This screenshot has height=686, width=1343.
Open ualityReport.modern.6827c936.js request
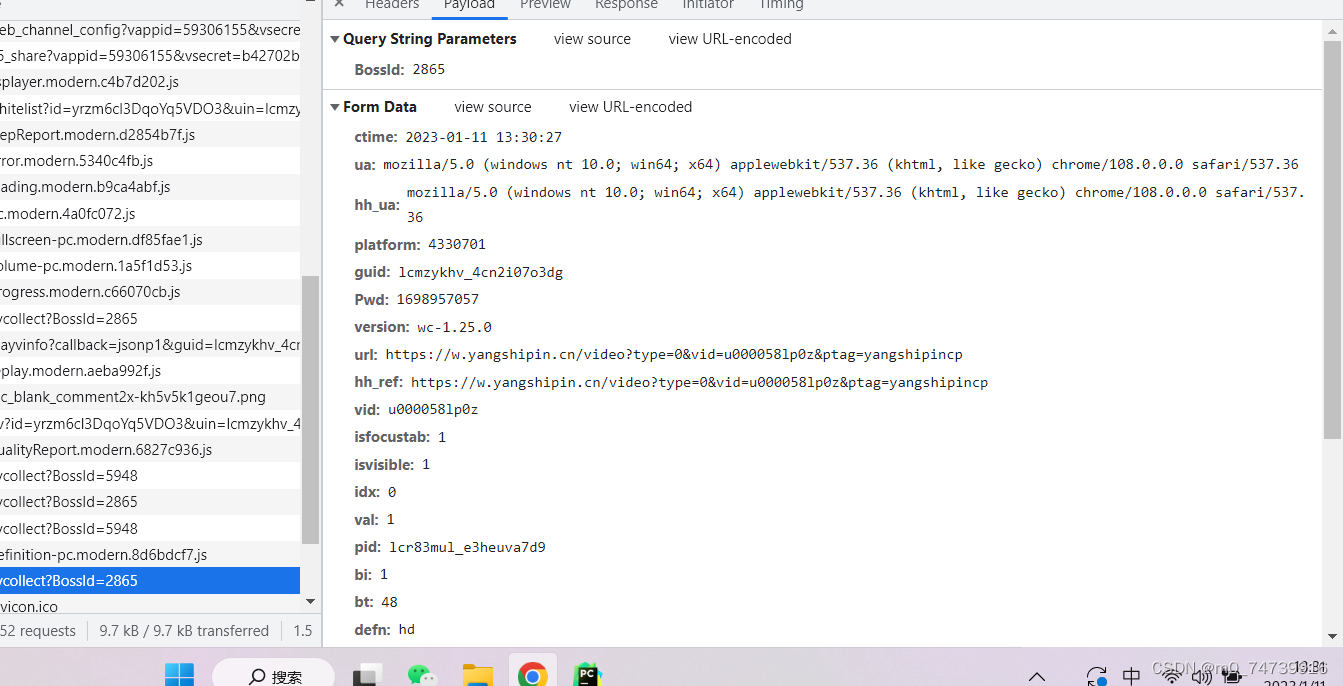[150, 450]
